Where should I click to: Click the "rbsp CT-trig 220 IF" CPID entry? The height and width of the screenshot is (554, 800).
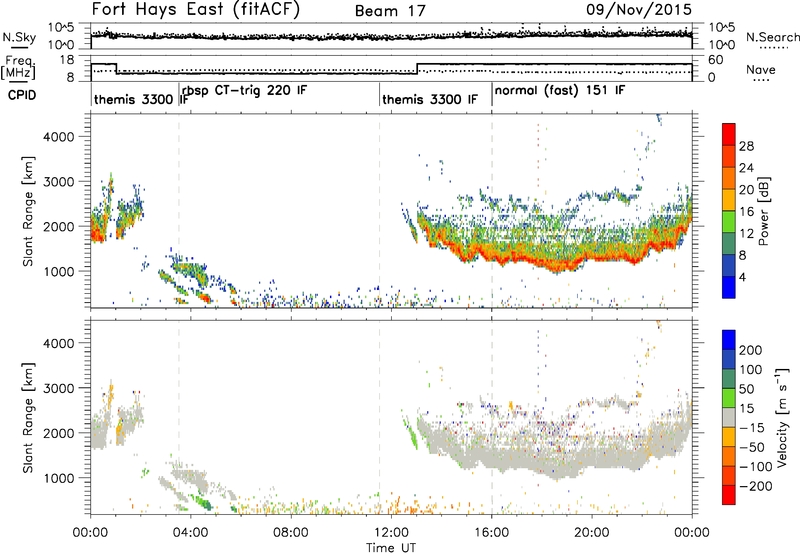pyautogui.click(x=244, y=90)
